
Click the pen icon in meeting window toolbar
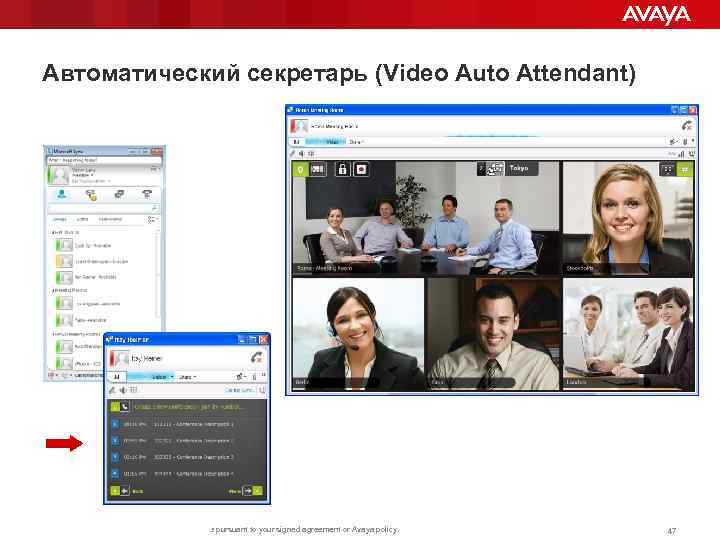coord(292,153)
